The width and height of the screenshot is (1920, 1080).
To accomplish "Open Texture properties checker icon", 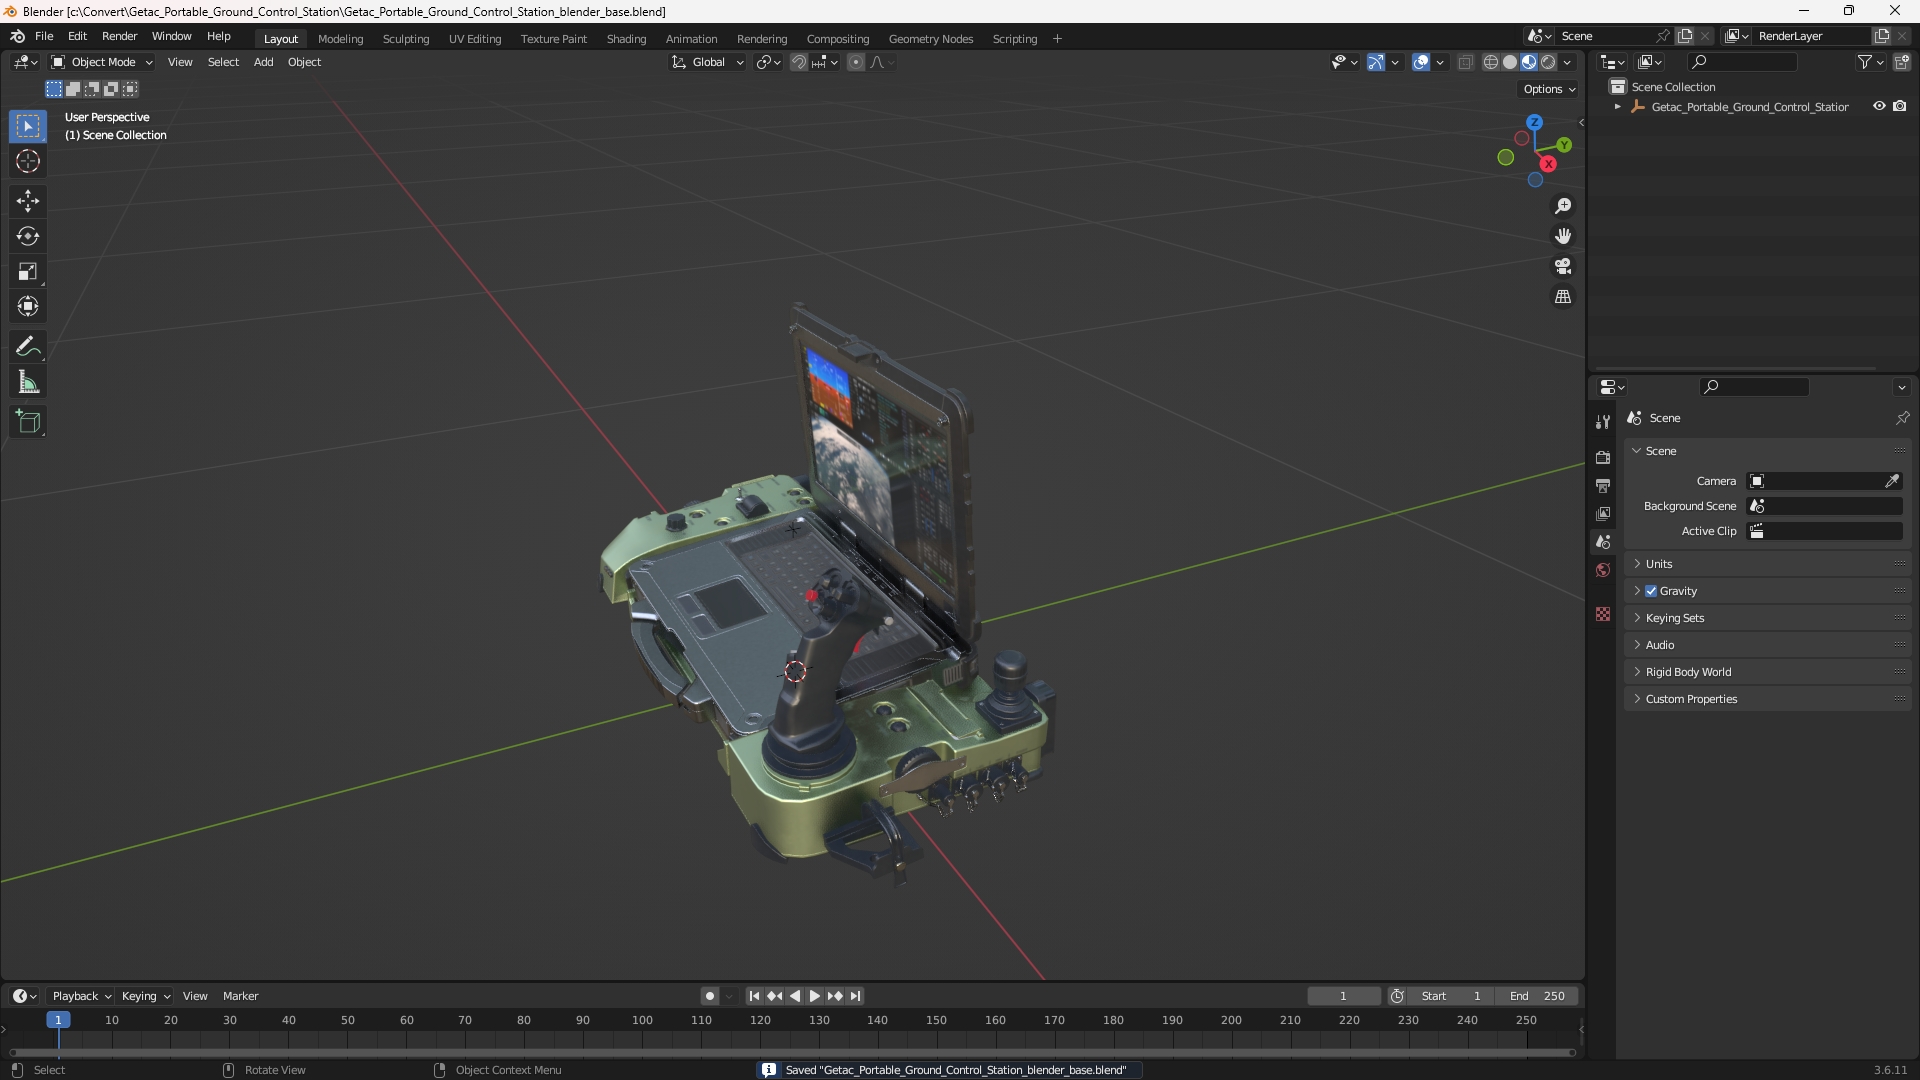I will 1603,614.
